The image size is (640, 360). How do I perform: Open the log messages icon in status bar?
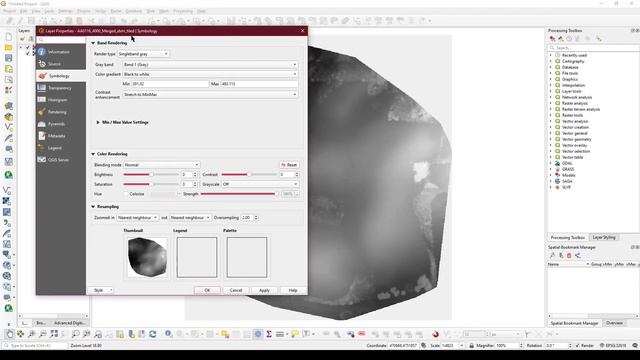pos(635,346)
